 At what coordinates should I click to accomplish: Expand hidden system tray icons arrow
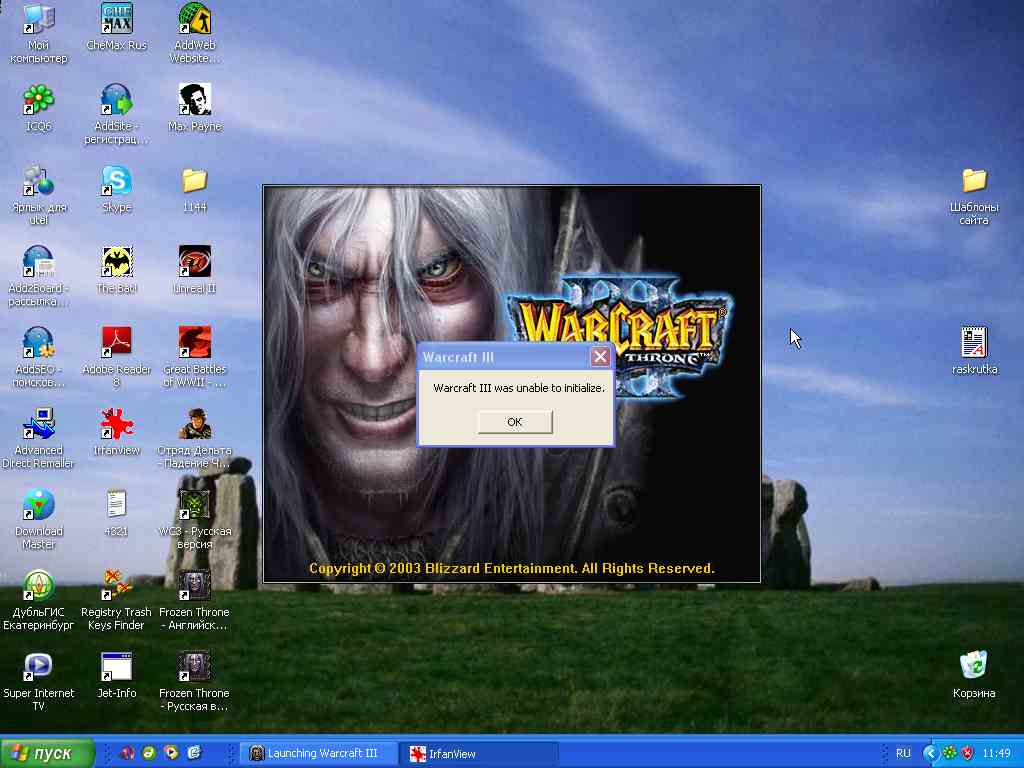(931, 753)
